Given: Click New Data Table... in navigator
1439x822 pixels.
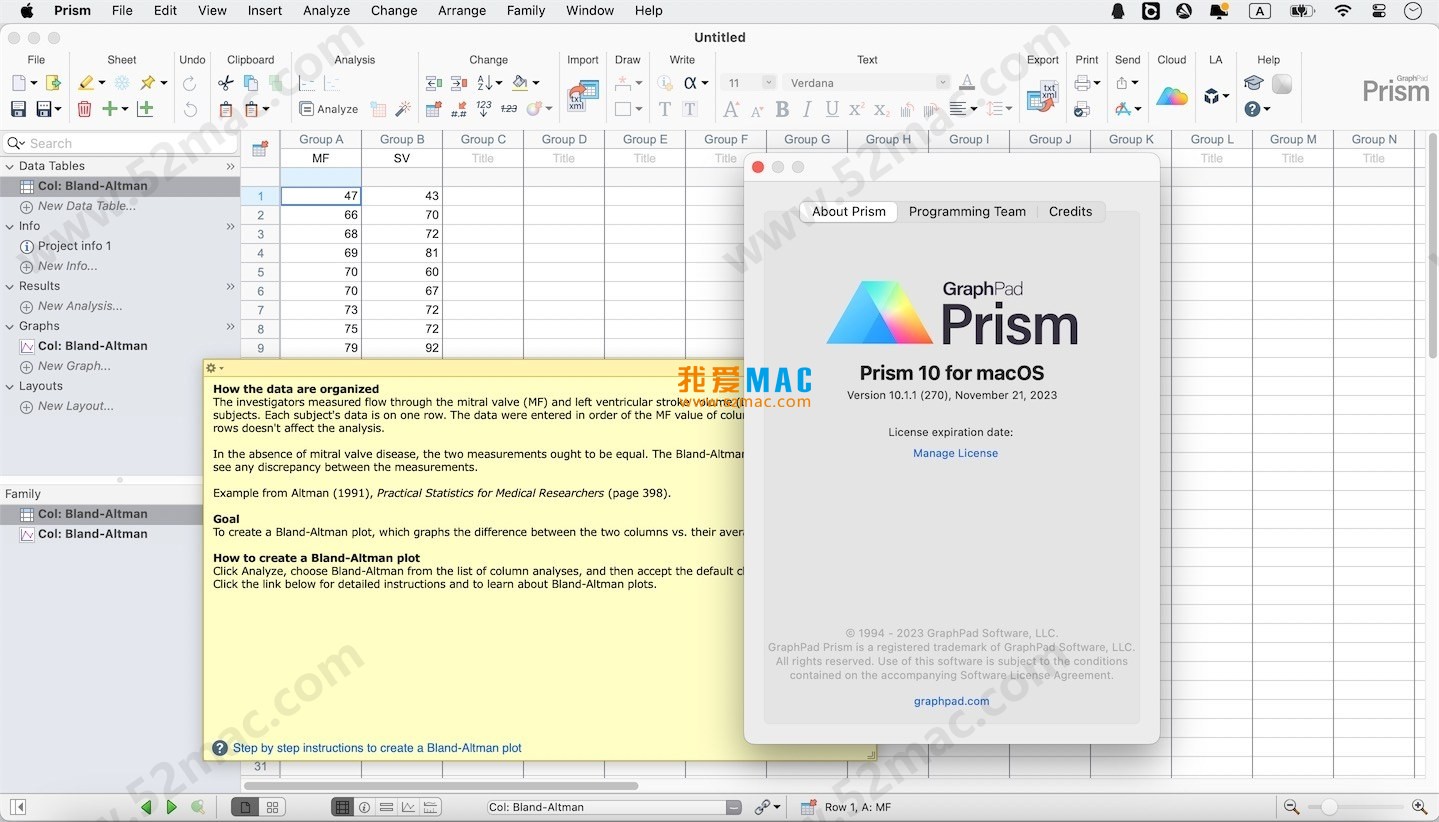Looking at the screenshot, I should 87,206.
